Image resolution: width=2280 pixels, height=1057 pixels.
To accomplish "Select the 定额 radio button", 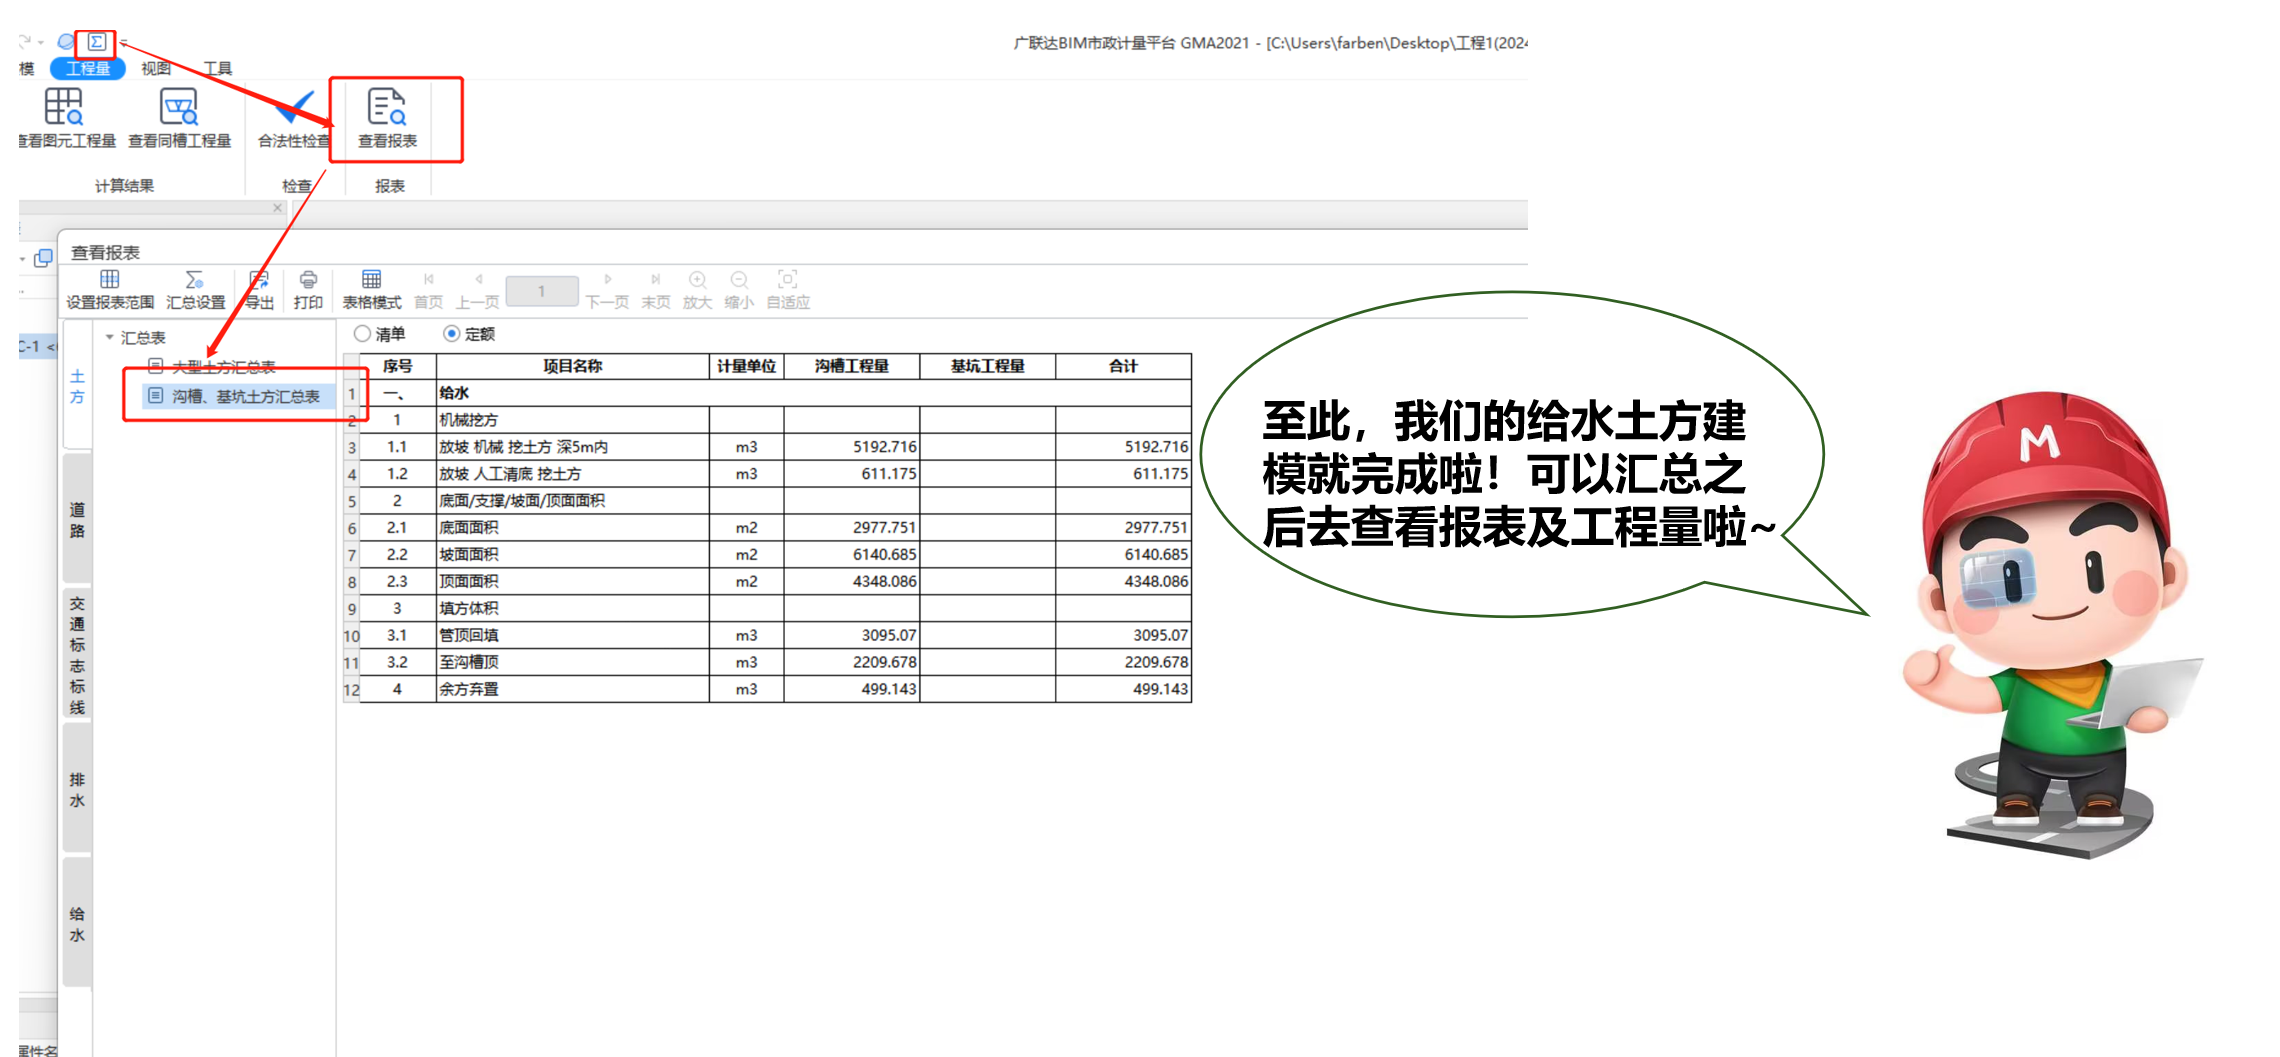I will [x=452, y=334].
